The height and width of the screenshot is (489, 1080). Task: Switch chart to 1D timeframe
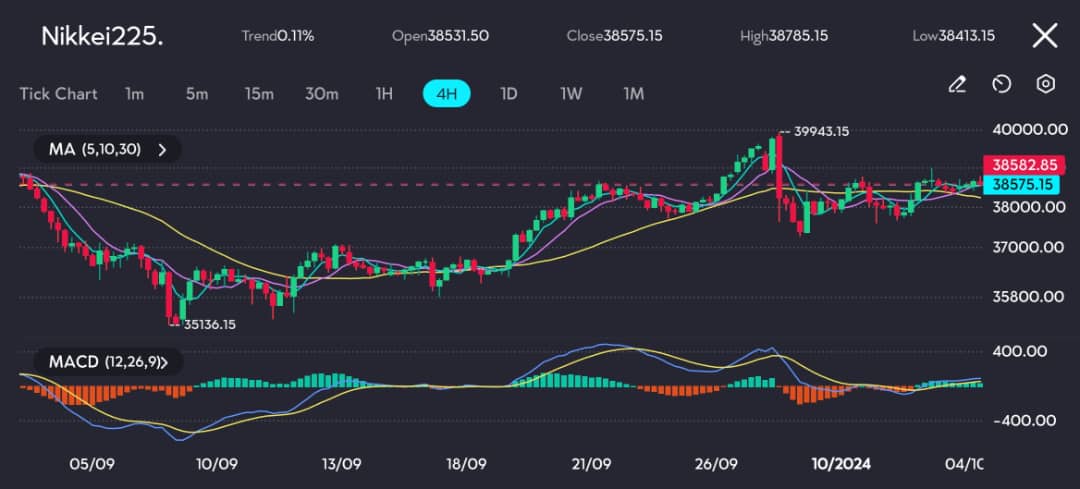tap(508, 94)
